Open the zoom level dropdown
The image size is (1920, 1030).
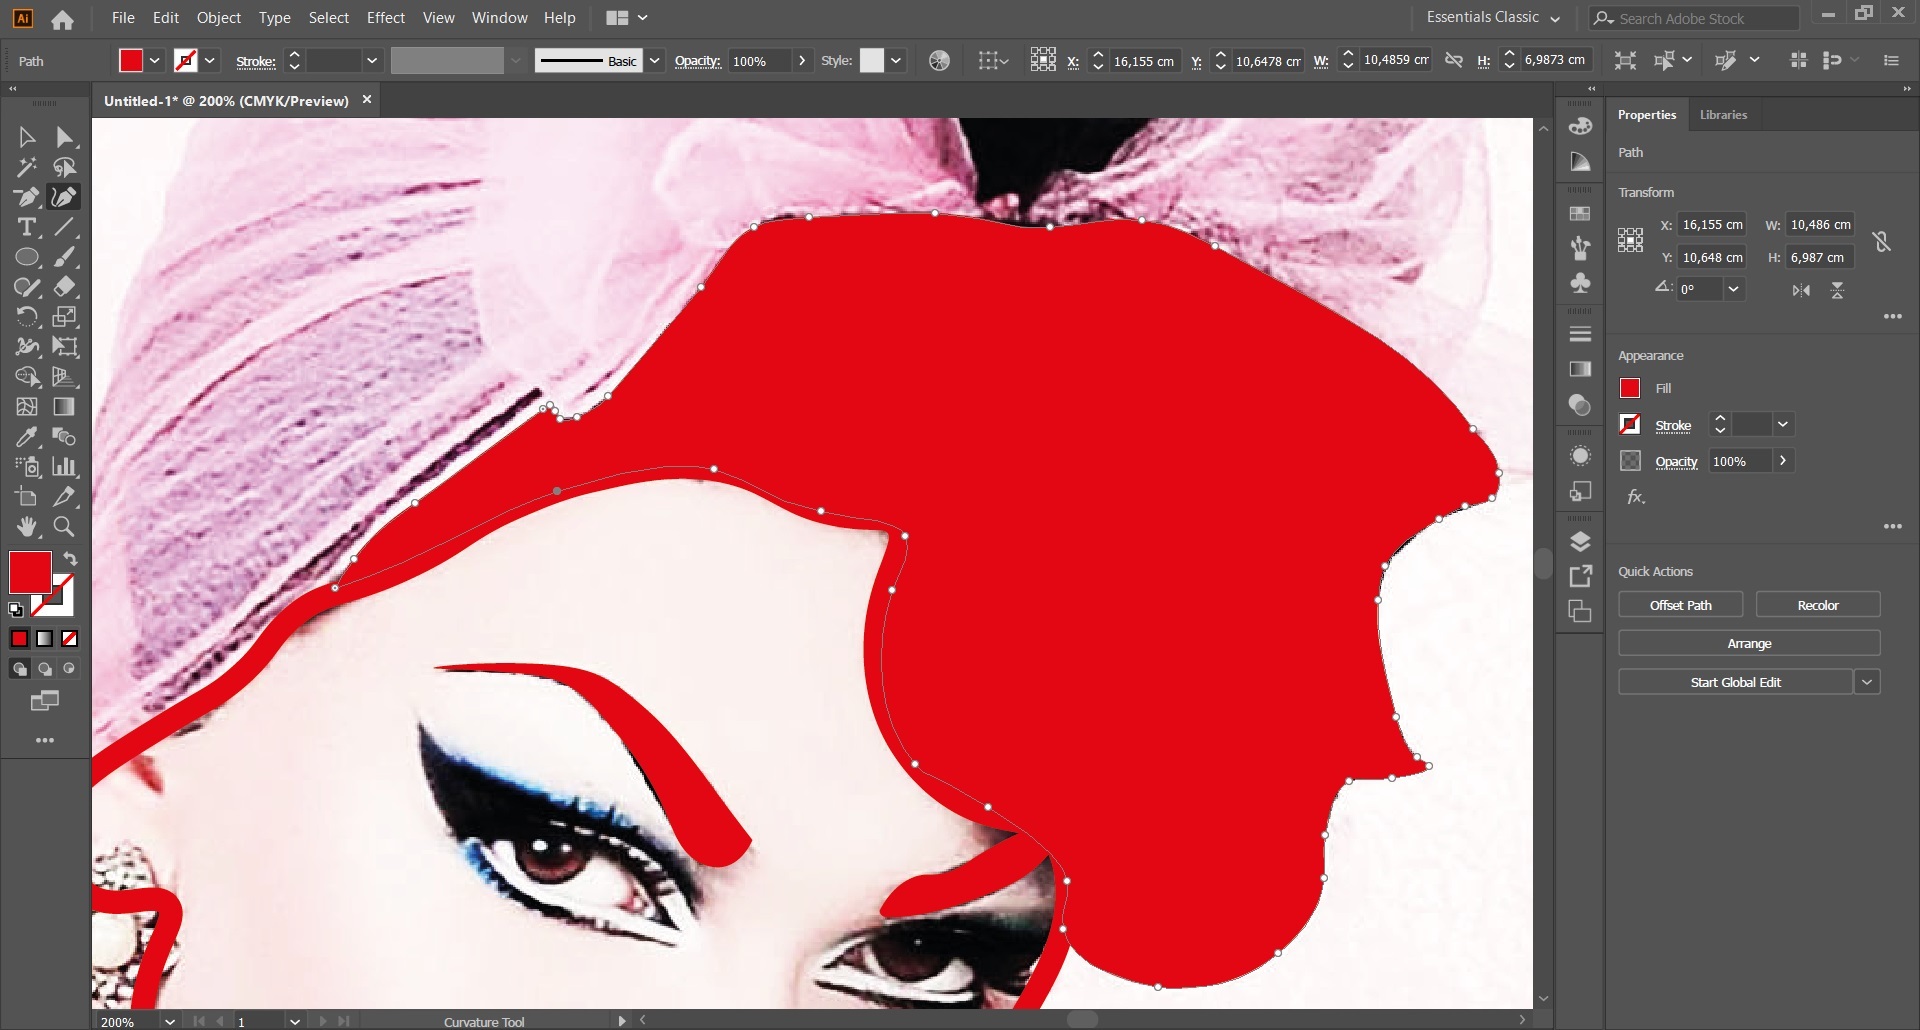click(x=170, y=1021)
